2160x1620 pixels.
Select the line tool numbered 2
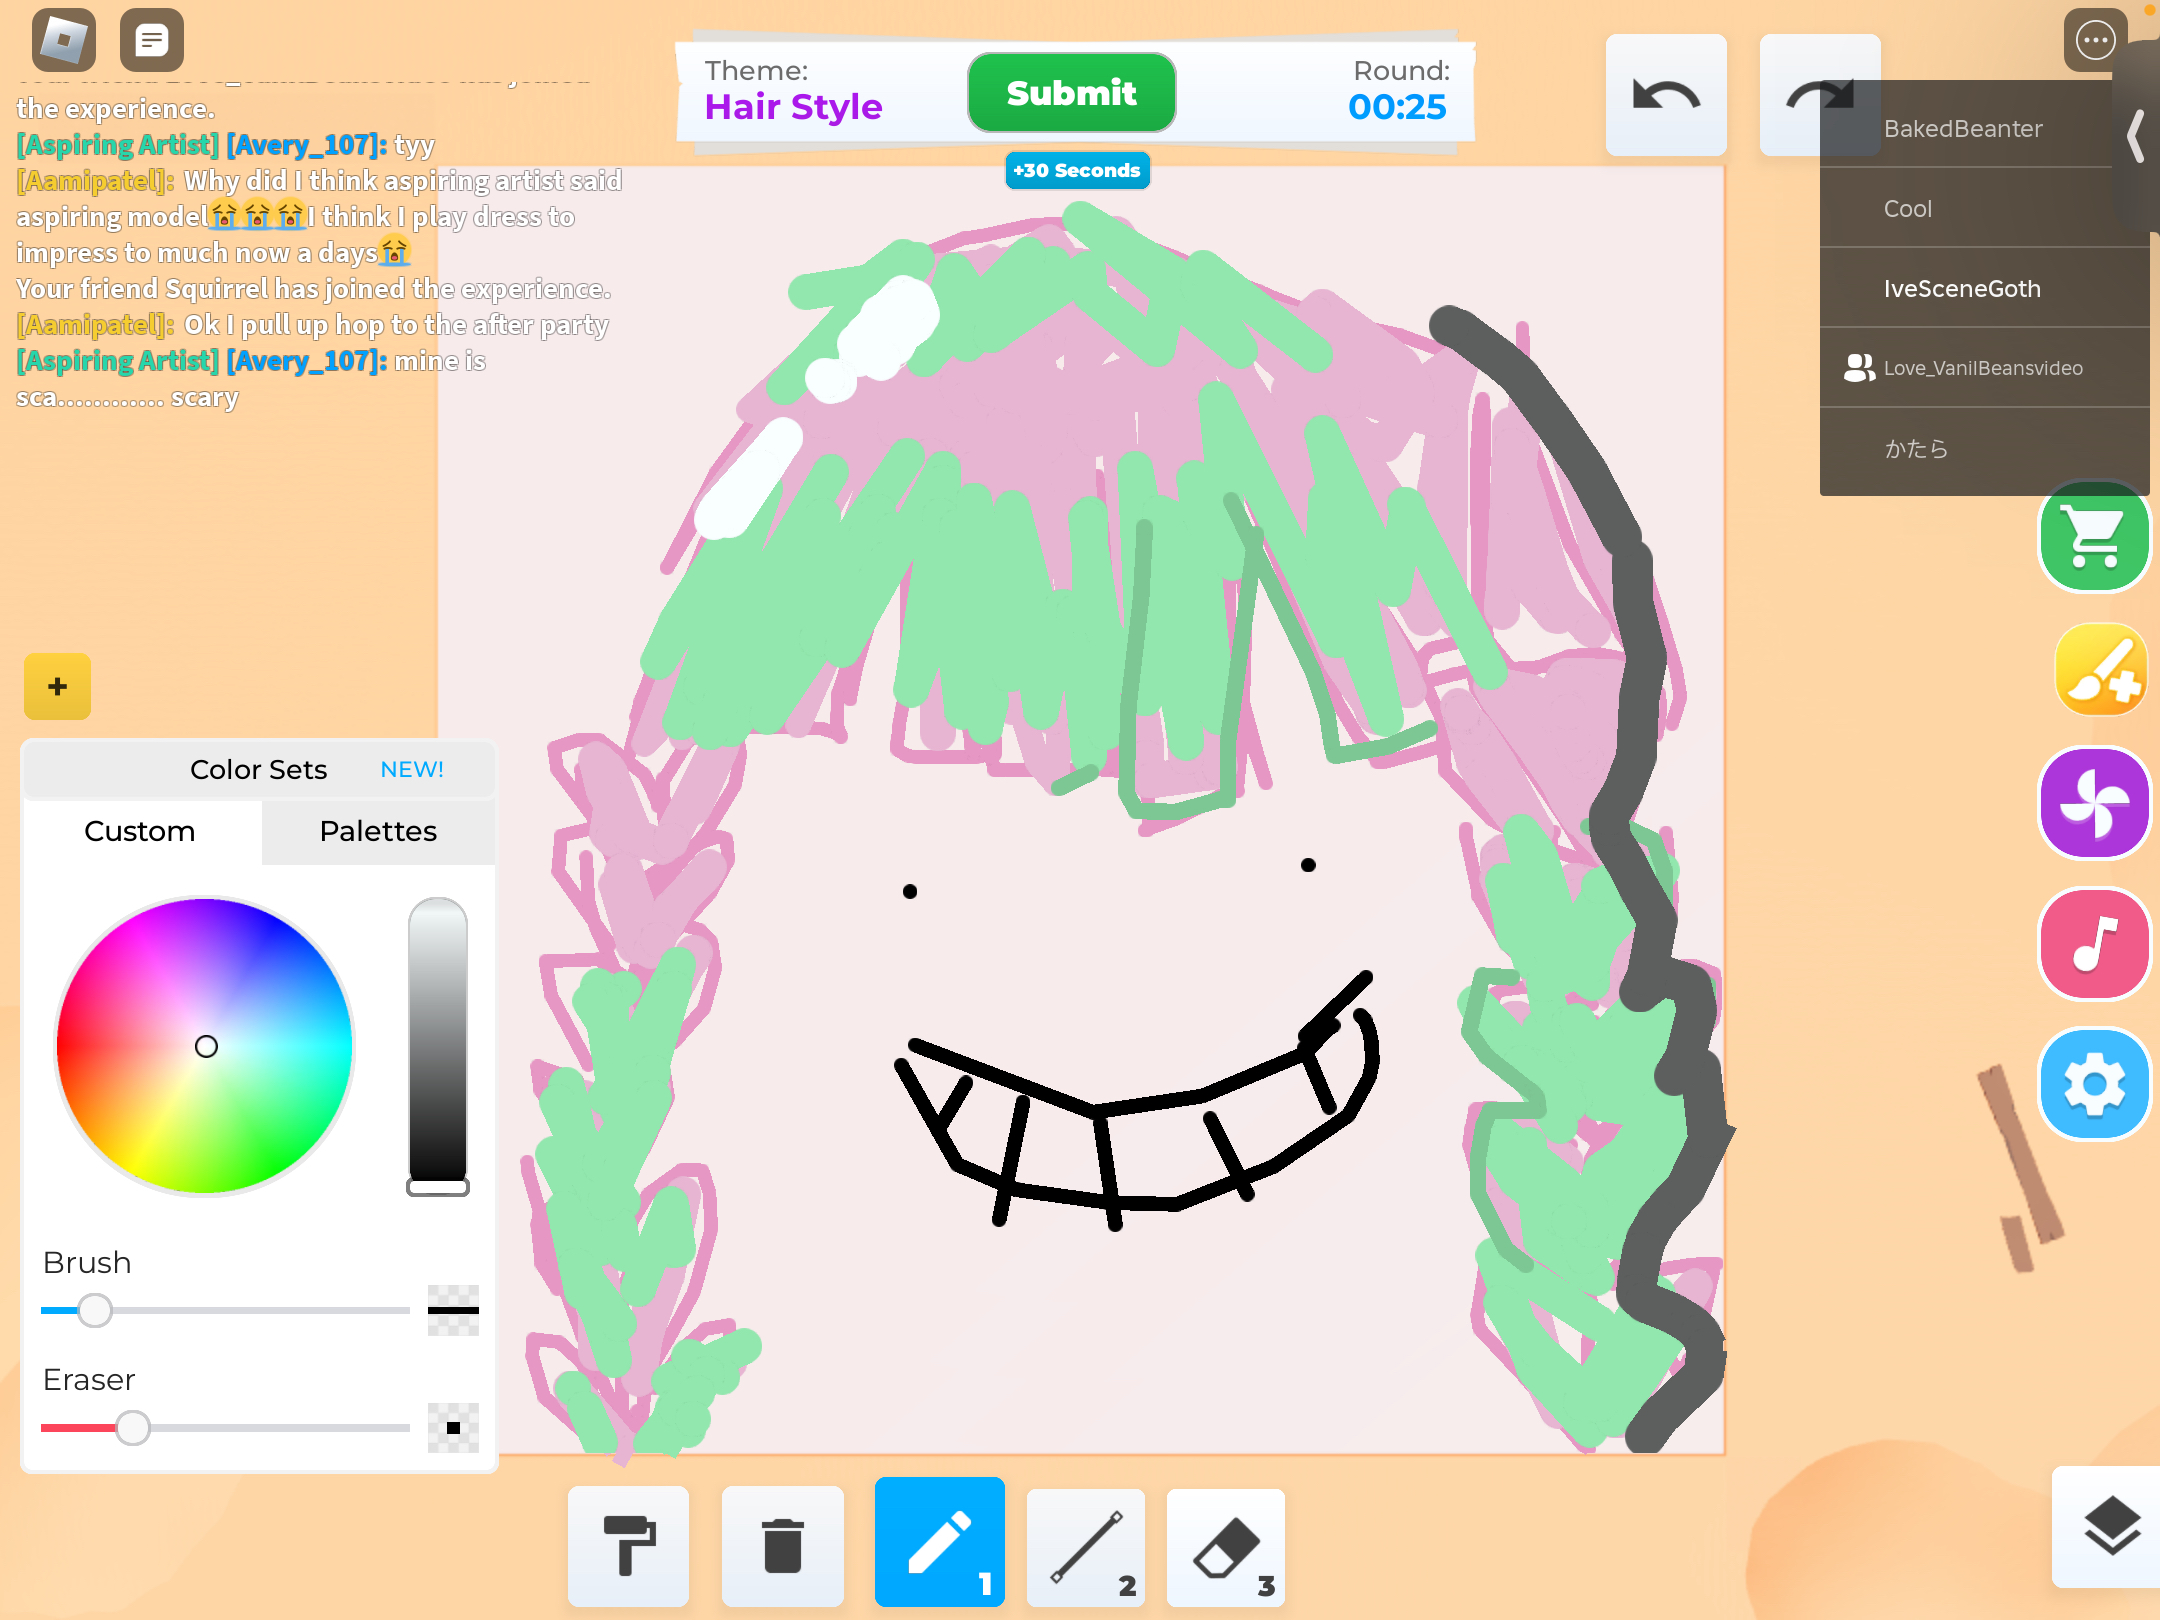1086,1547
